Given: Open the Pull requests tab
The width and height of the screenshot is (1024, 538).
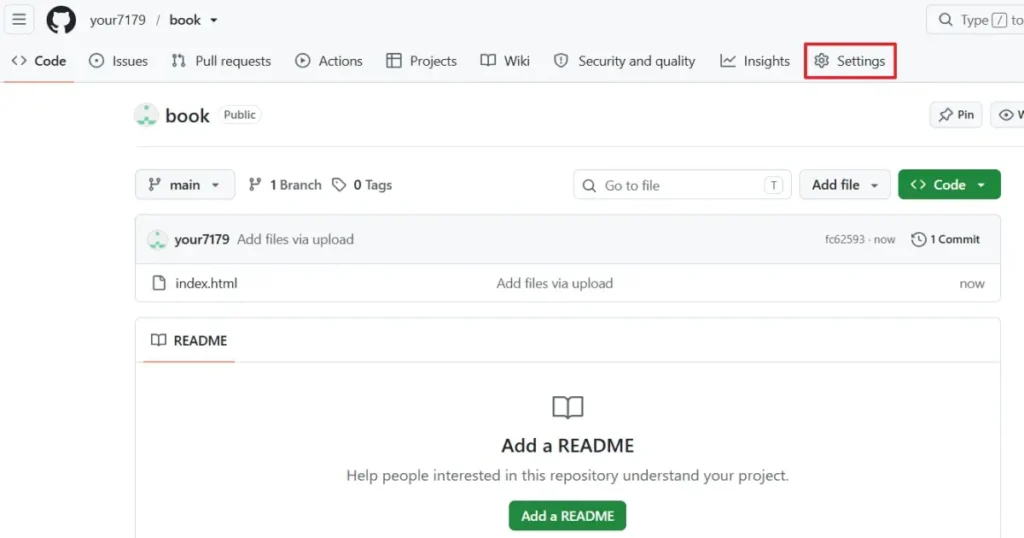Looking at the screenshot, I should (x=221, y=61).
